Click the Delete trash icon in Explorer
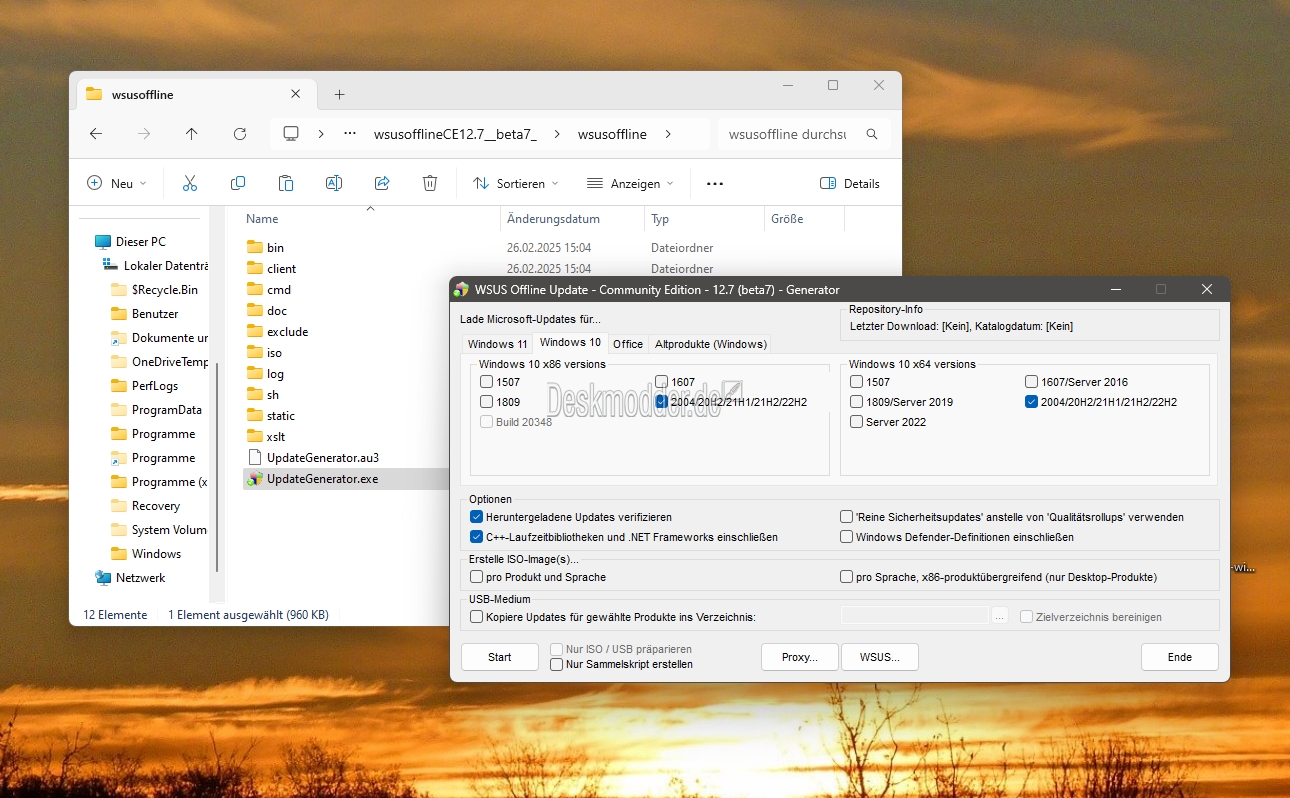Screen dimensions: 1290x798 (x=430, y=183)
